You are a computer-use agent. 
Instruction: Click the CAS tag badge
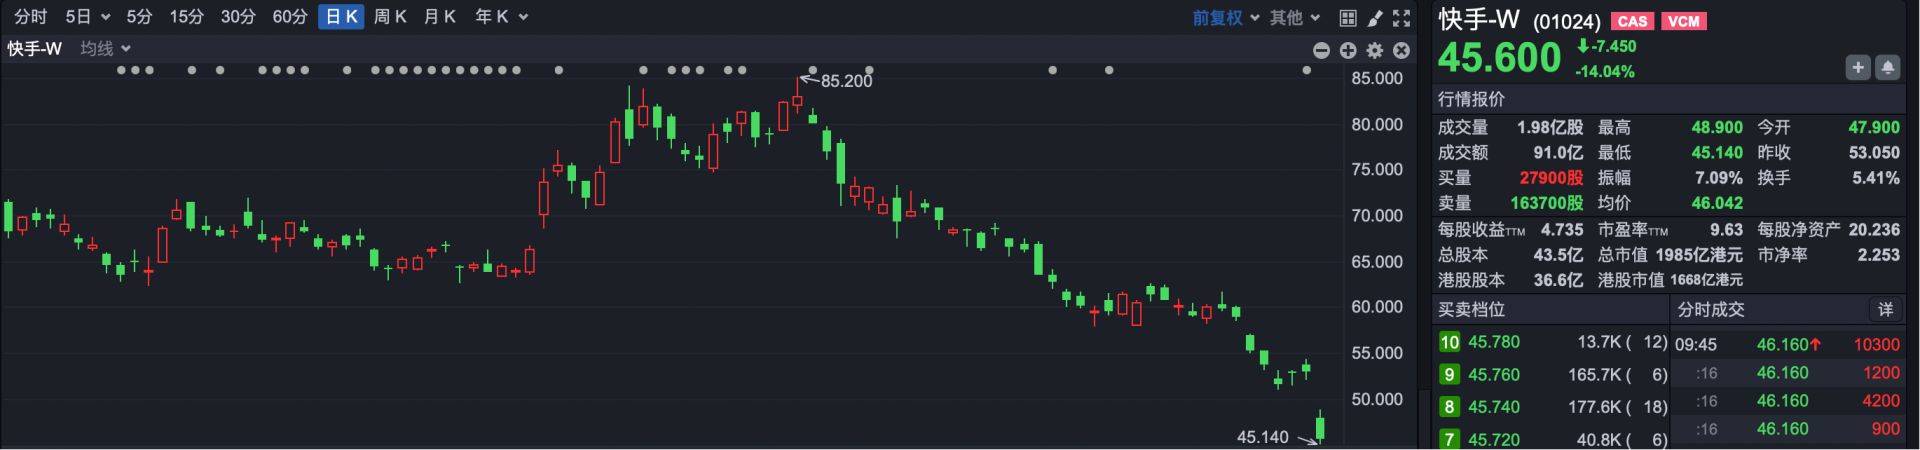click(1632, 21)
